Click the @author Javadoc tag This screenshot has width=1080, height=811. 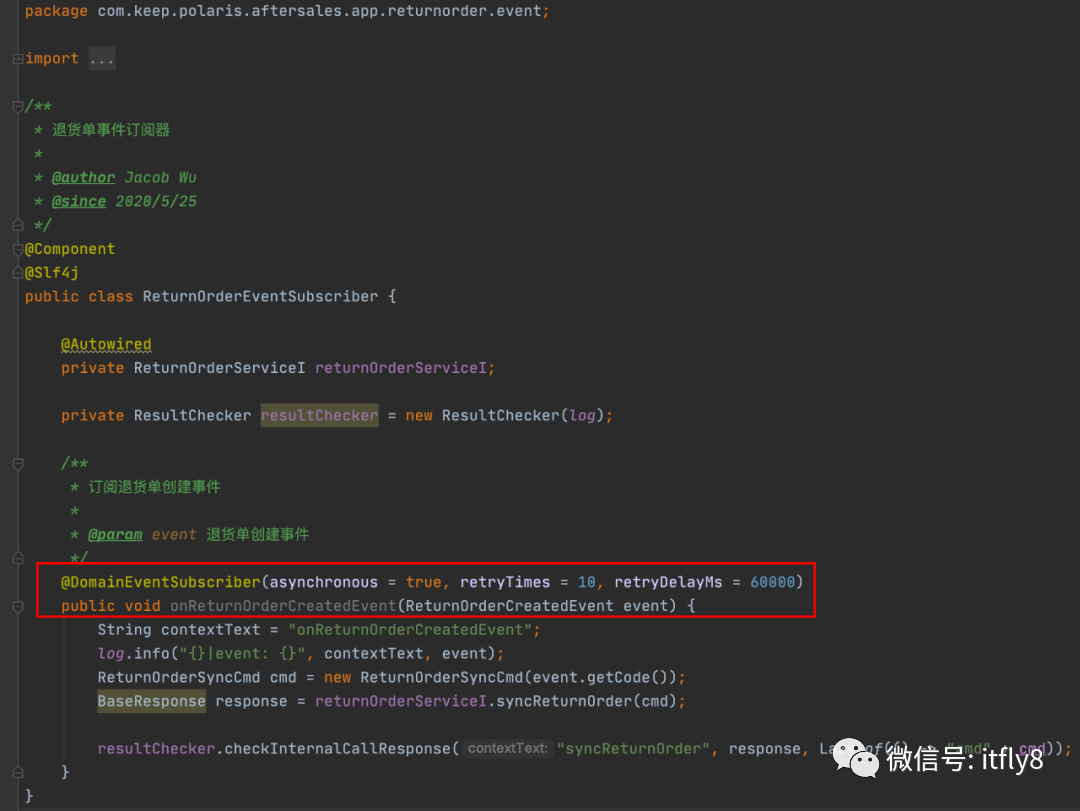point(83,178)
